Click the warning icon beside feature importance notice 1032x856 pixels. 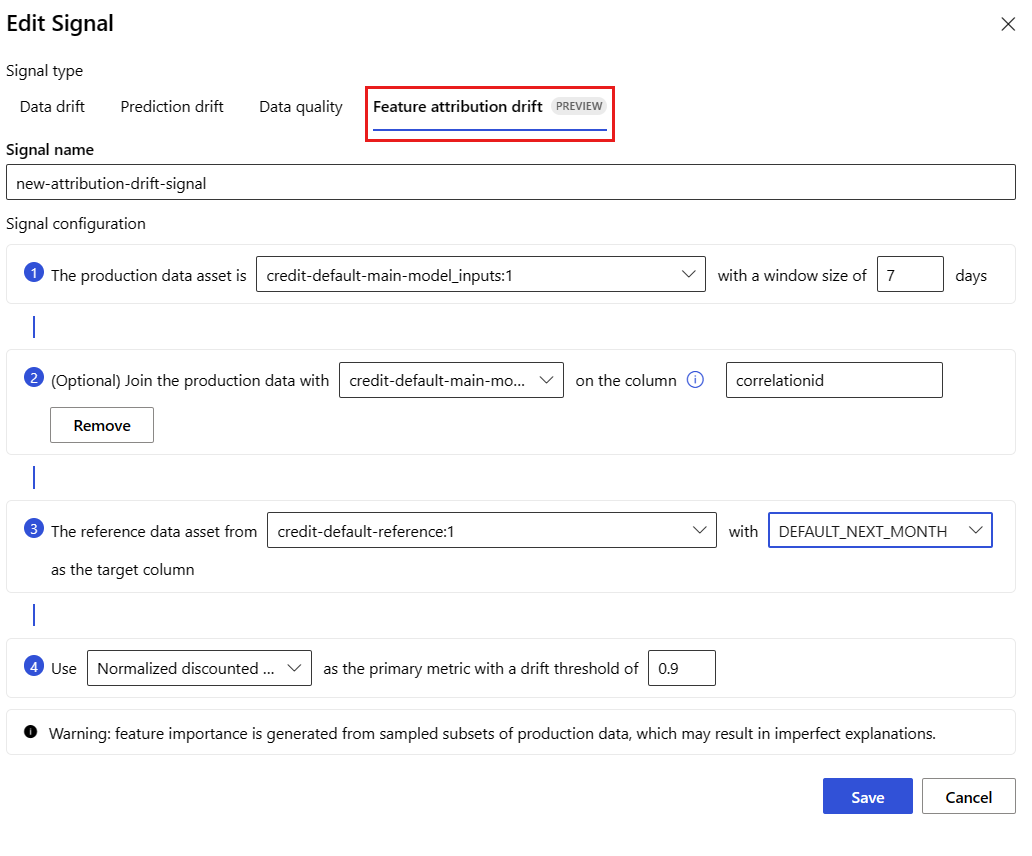[x=30, y=733]
